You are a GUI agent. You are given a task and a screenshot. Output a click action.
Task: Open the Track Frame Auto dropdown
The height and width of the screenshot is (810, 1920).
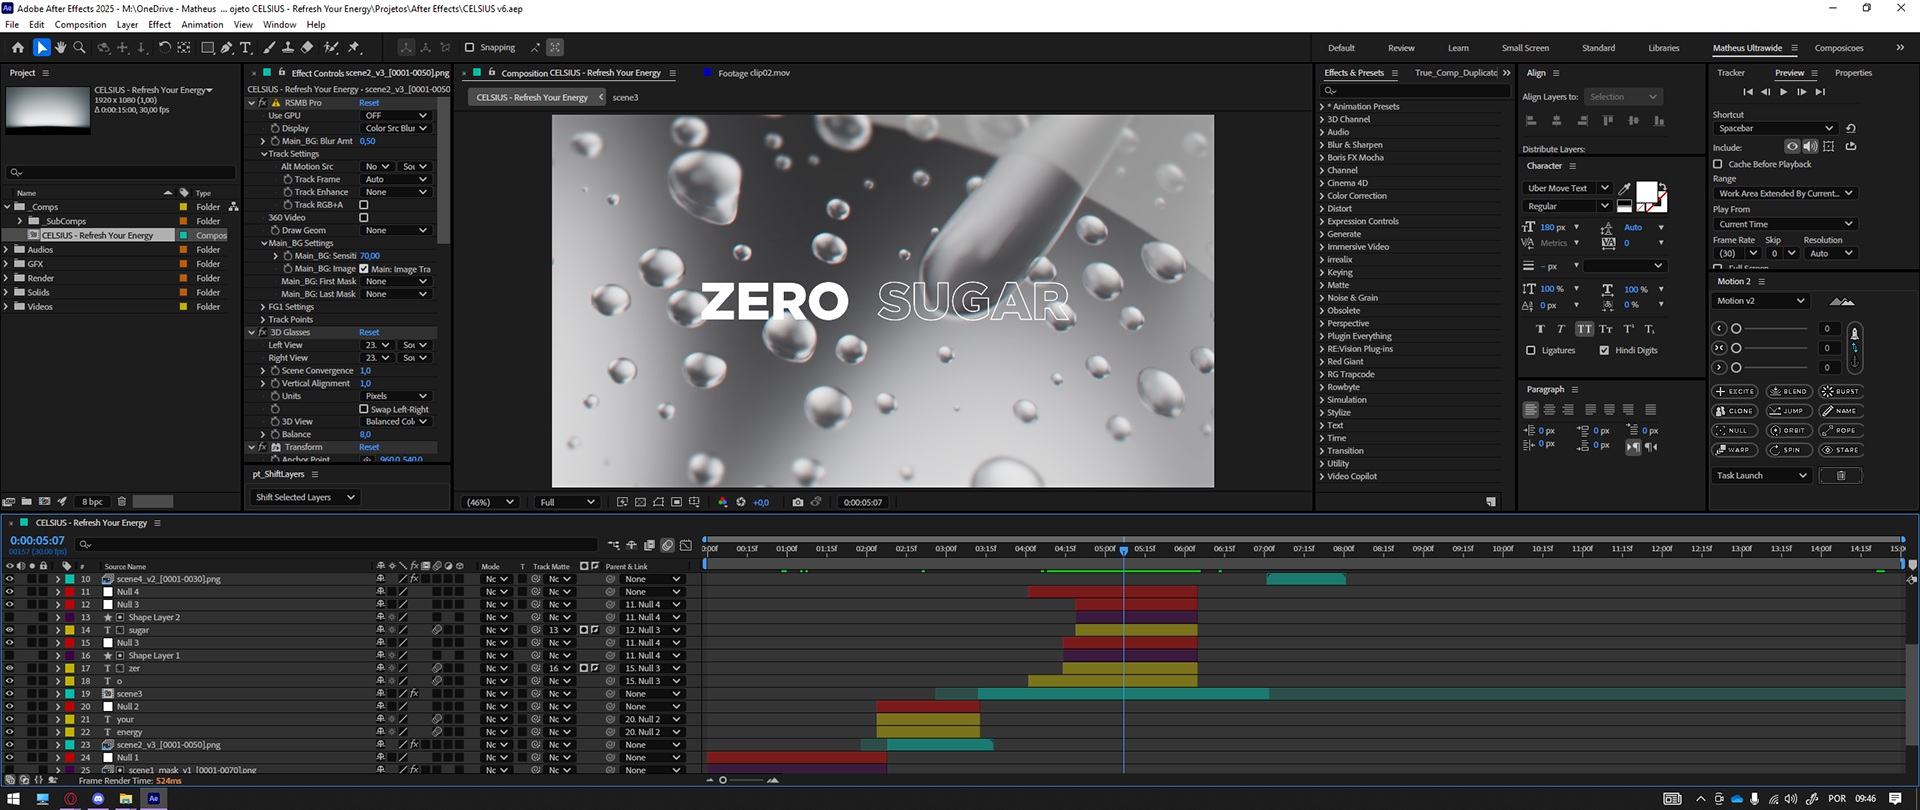pos(395,180)
